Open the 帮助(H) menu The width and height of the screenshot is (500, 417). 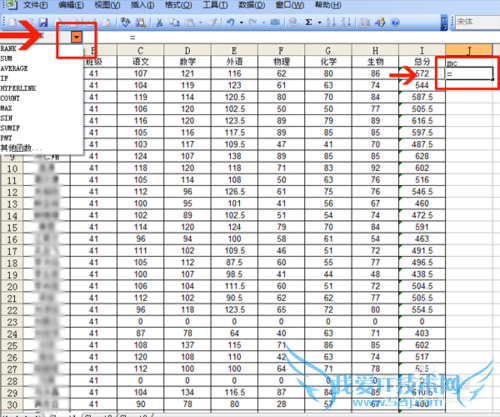[328, 5]
